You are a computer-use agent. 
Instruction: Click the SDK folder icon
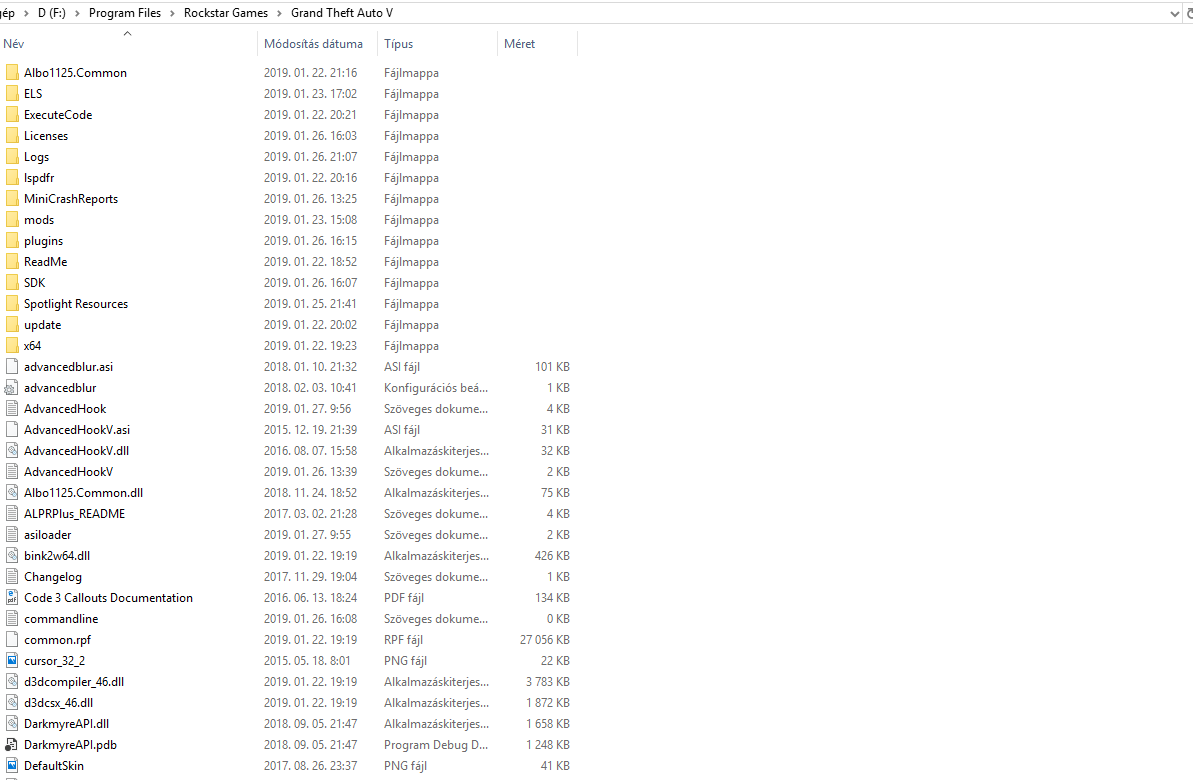[x=11, y=282]
